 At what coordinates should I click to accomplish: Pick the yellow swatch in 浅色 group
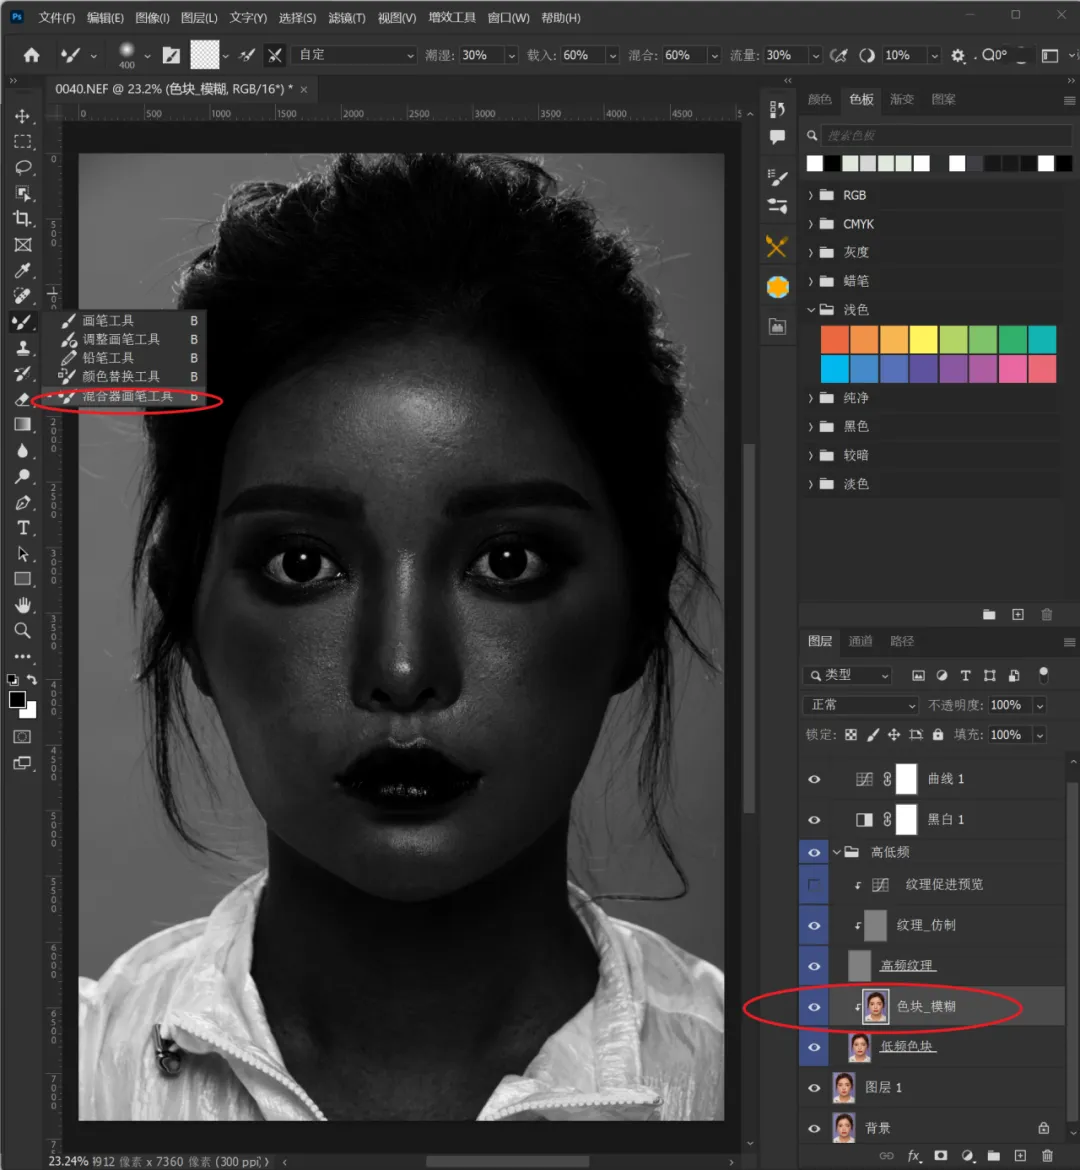tap(923, 340)
